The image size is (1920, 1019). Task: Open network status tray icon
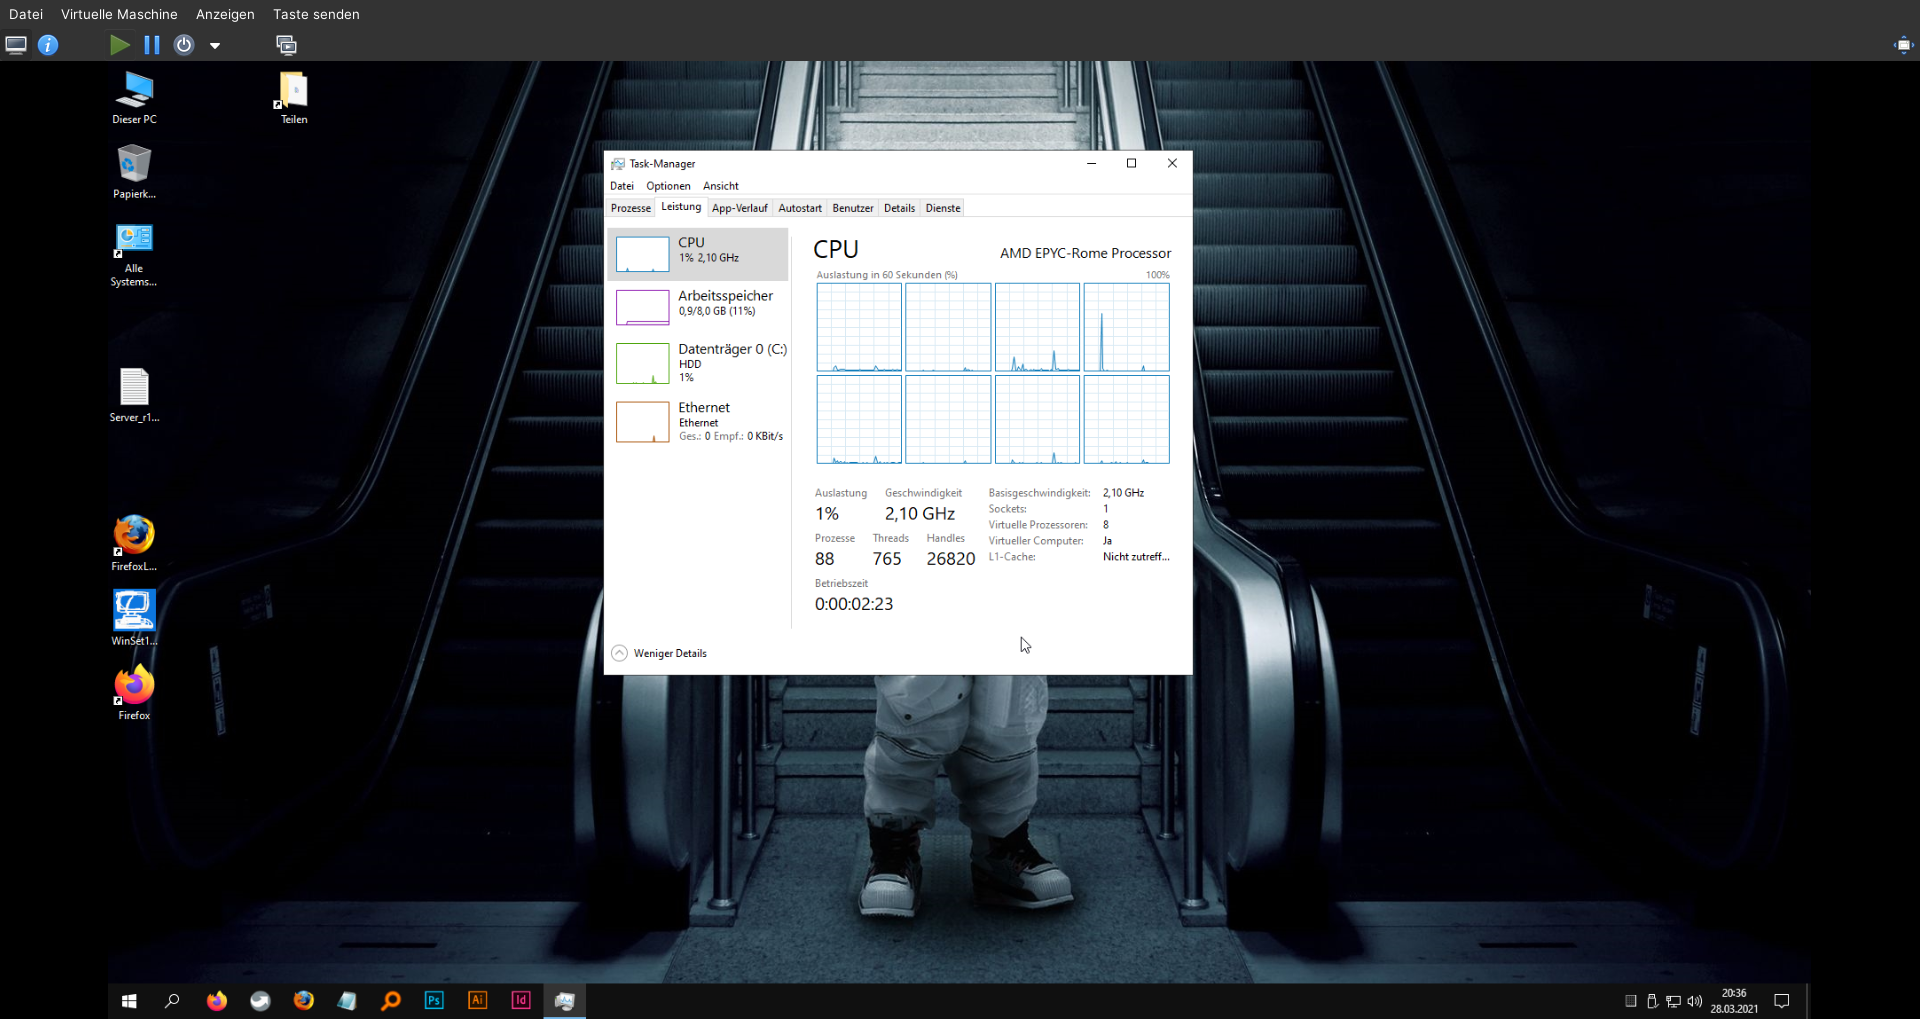(1673, 1001)
